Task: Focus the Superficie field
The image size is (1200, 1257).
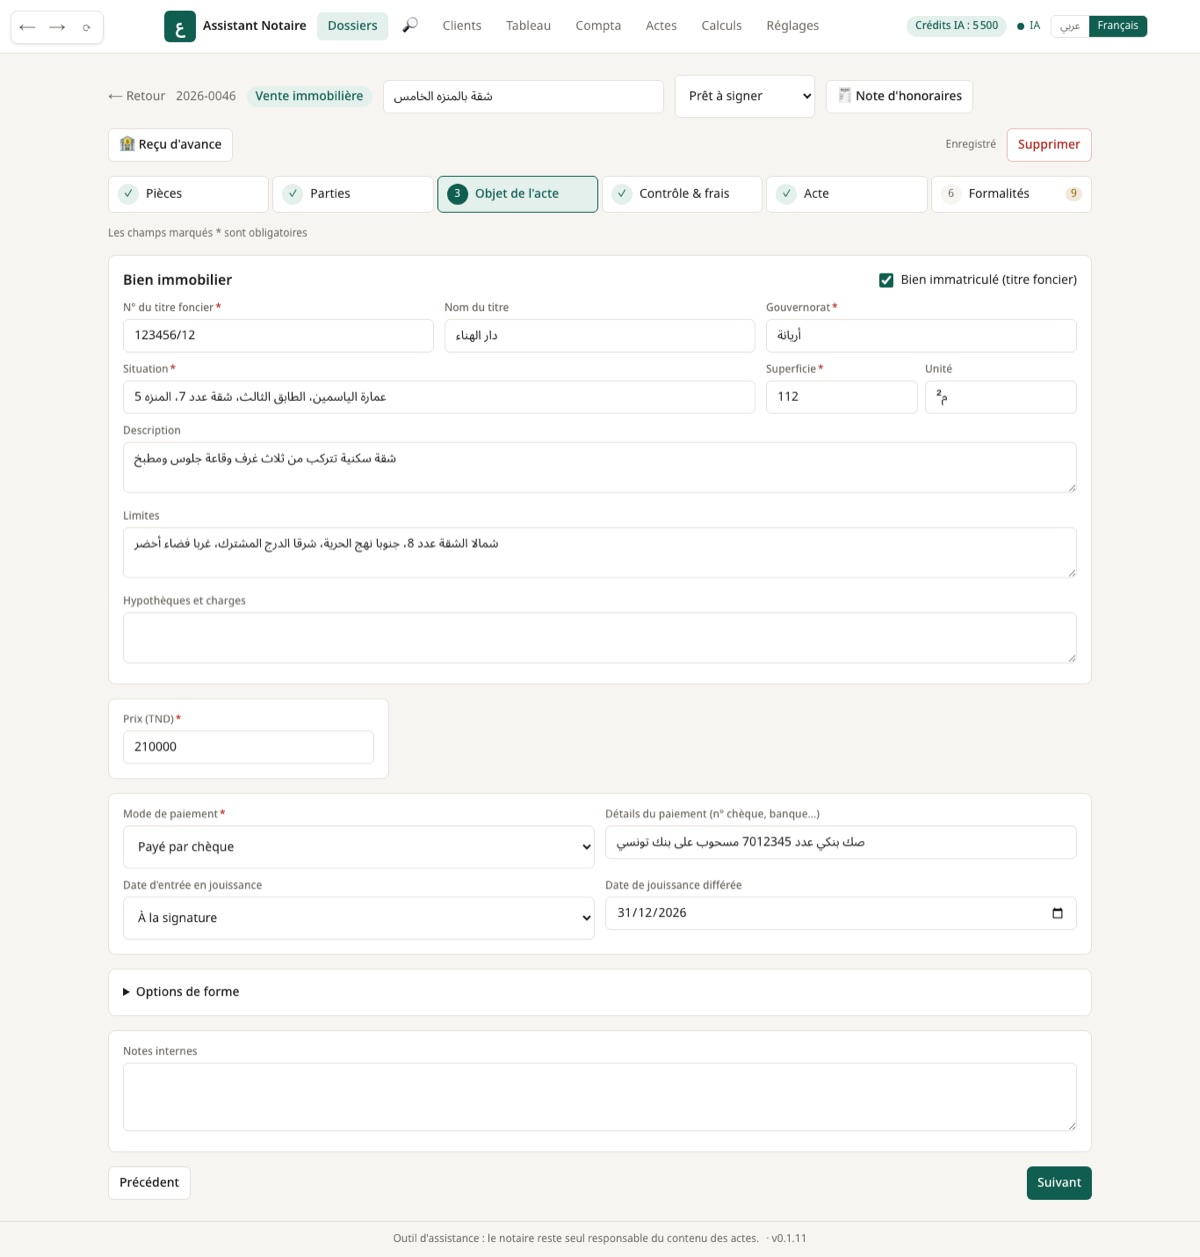Action: tap(841, 397)
